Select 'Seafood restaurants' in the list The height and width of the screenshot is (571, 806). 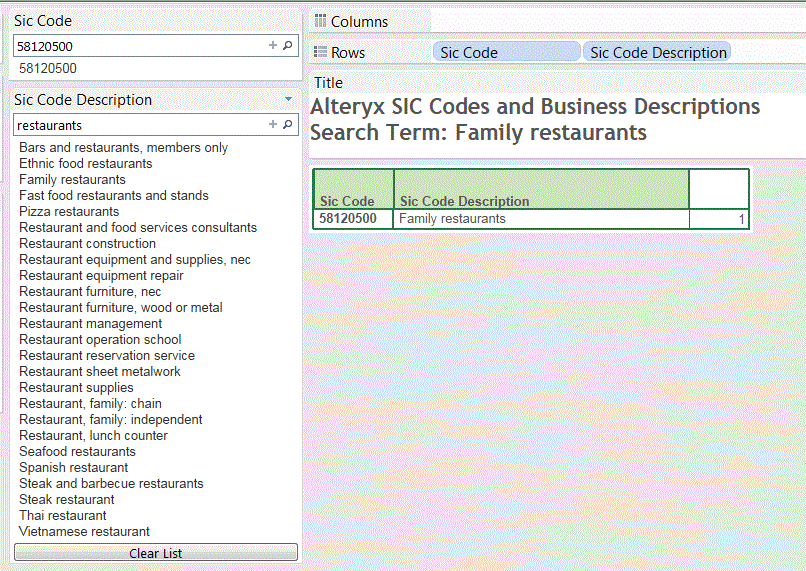77,451
